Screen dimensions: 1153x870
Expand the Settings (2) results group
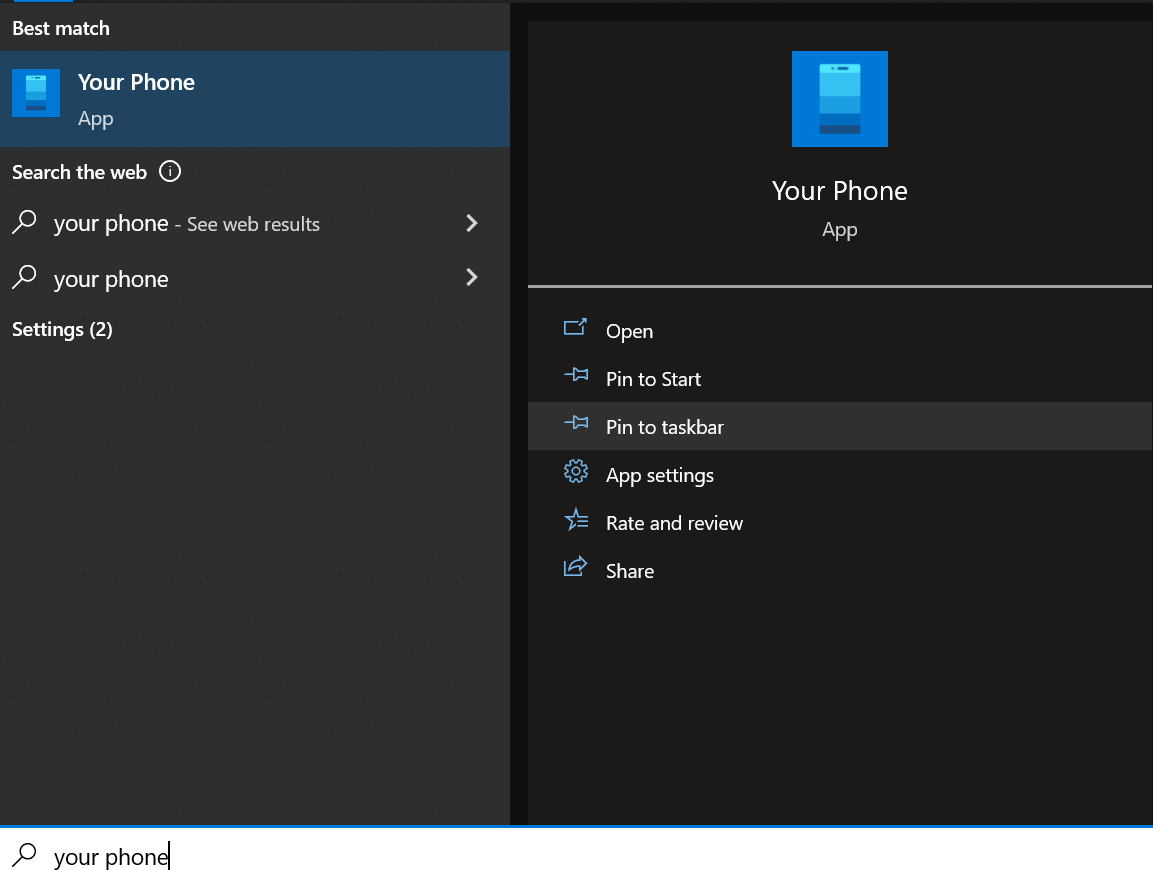coord(62,329)
